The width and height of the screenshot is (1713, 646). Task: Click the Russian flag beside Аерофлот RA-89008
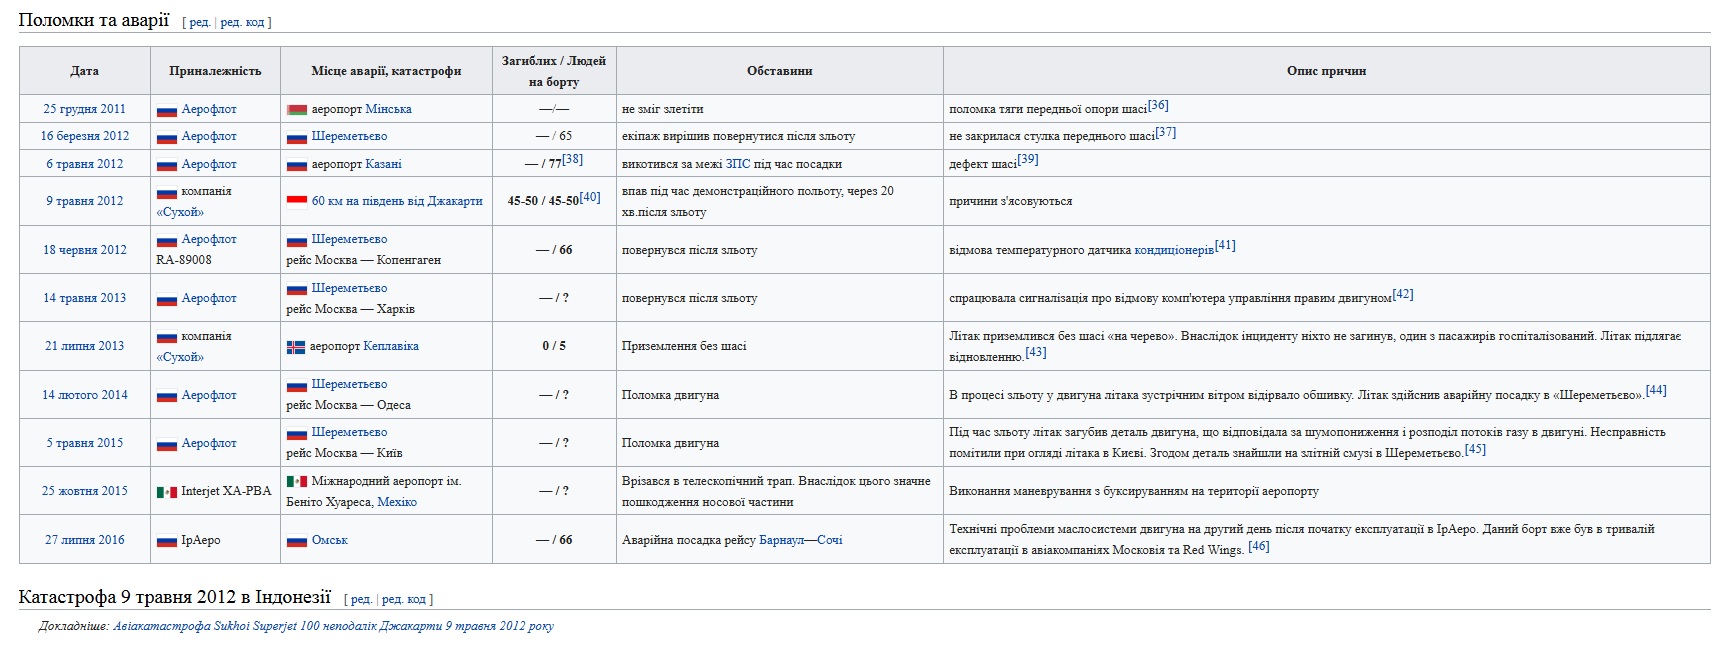click(x=167, y=240)
